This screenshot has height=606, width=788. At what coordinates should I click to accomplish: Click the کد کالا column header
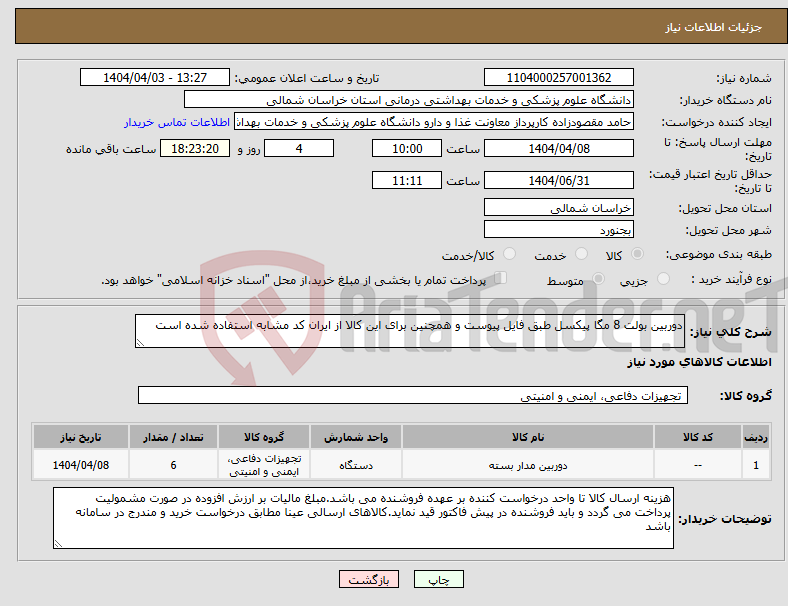[x=698, y=437]
